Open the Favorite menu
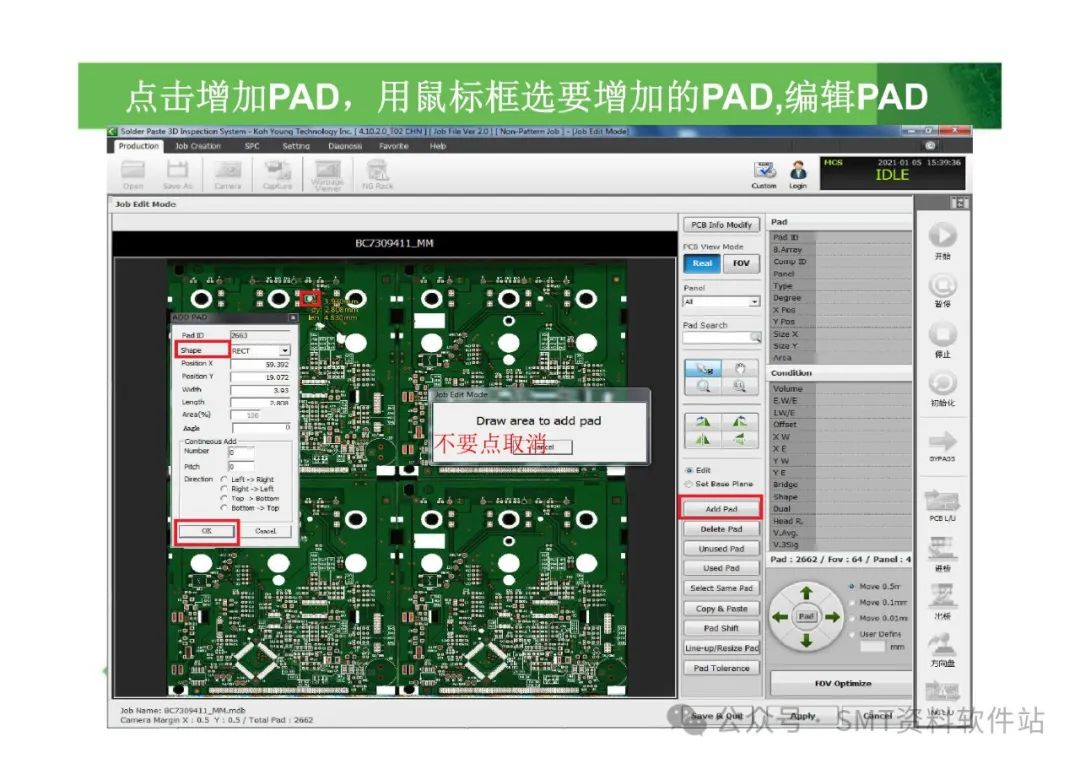The width and height of the screenshot is (1080, 764). (394, 146)
